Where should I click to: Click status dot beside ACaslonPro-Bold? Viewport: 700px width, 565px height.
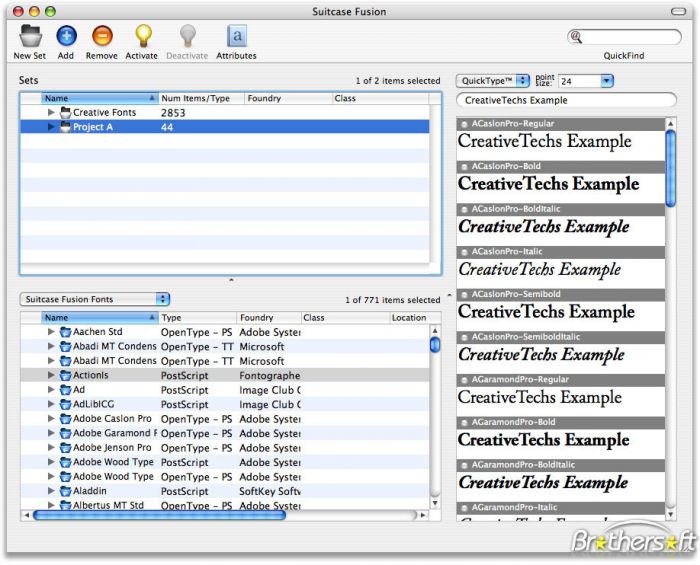(464, 167)
